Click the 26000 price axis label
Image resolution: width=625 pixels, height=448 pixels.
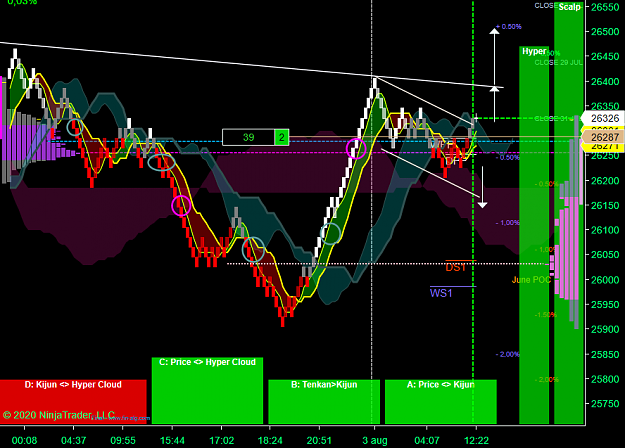[605, 280]
